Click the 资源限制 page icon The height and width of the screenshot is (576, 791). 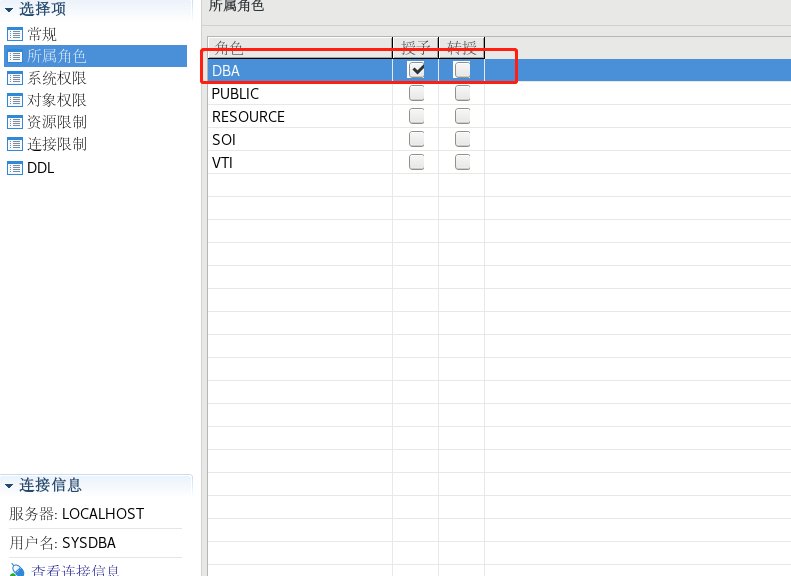pos(15,122)
